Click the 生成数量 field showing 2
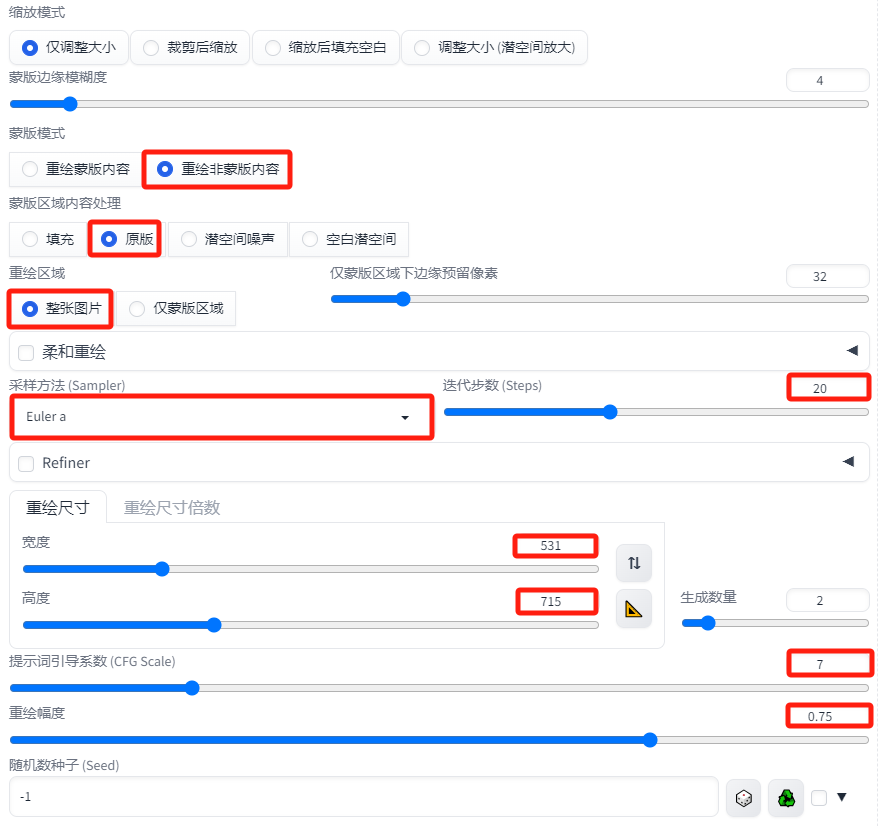880x826 pixels. 828,600
